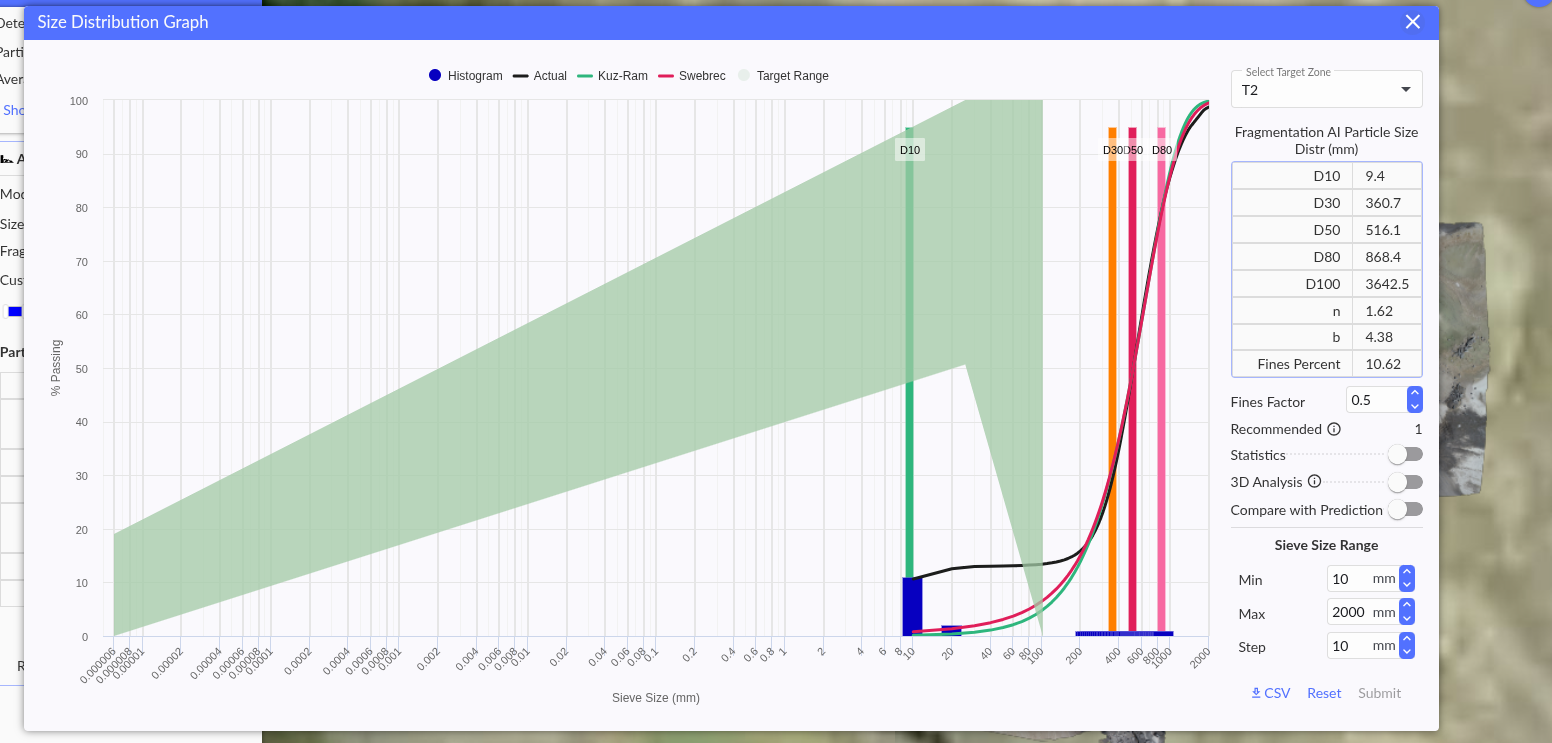
Task: Open the Select Target Zone dropdown
Action: [x=1326, y=90]
